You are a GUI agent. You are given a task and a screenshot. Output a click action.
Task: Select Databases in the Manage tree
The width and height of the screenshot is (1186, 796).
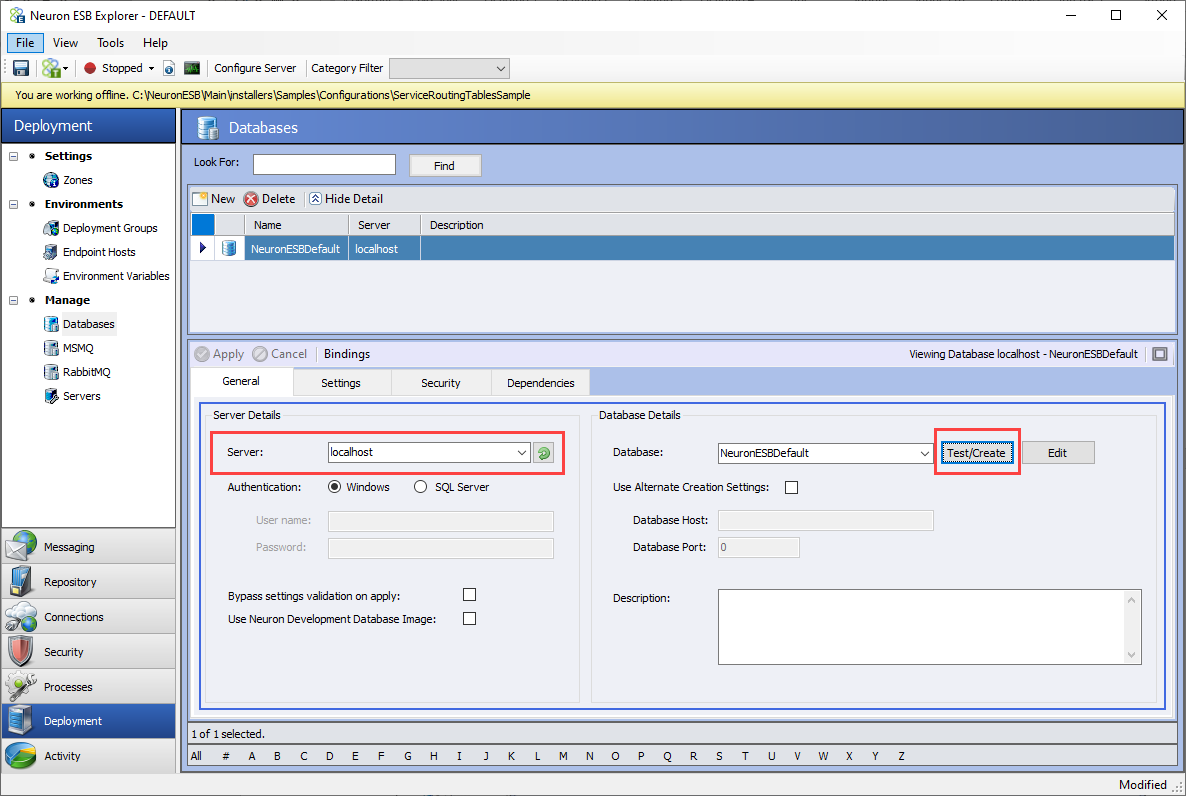pos(88,324)
